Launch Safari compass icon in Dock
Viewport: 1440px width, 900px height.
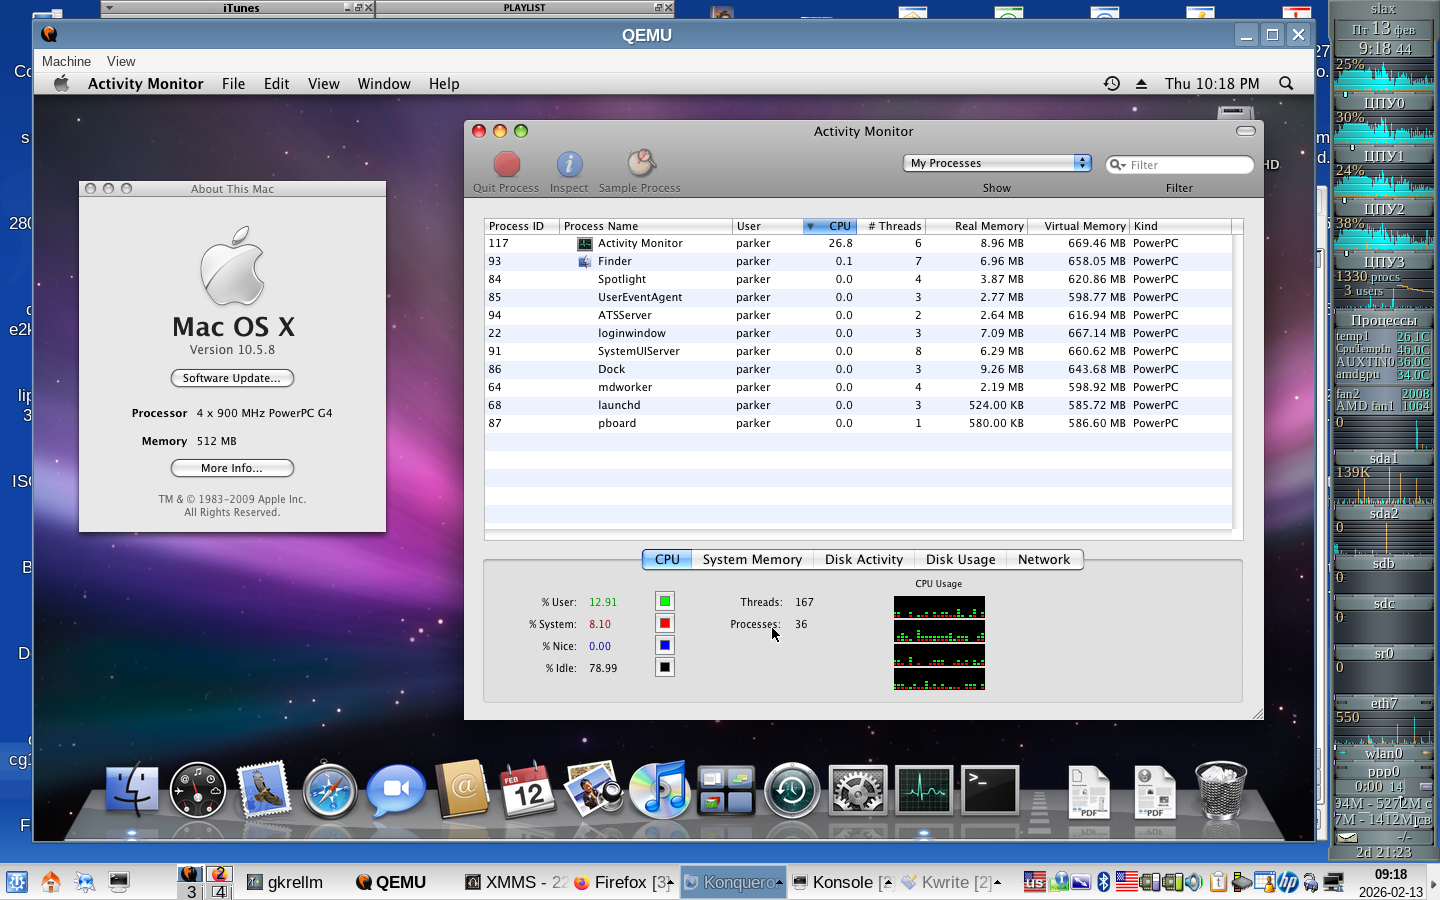[x=330, y=790]
